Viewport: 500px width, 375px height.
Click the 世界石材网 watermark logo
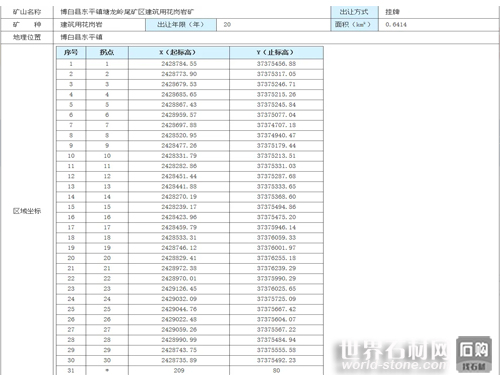click(393, 355)
